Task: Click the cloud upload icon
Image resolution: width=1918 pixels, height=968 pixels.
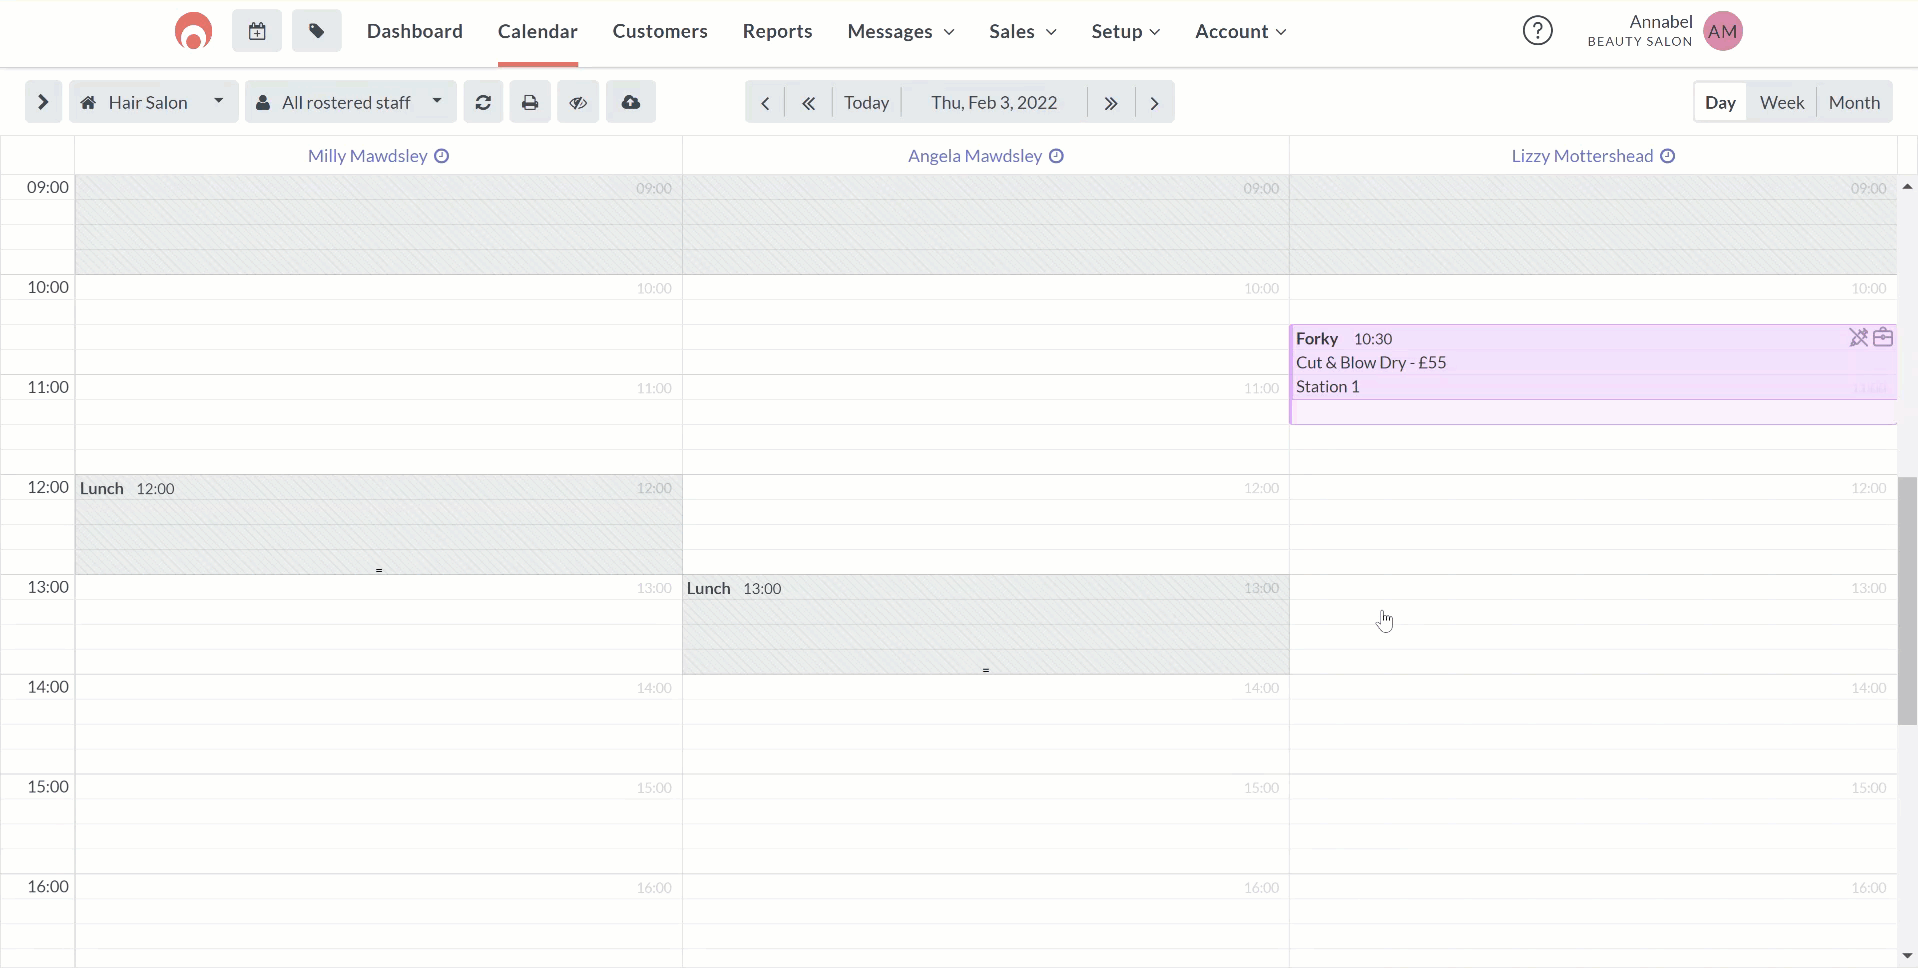Action: 631,102
